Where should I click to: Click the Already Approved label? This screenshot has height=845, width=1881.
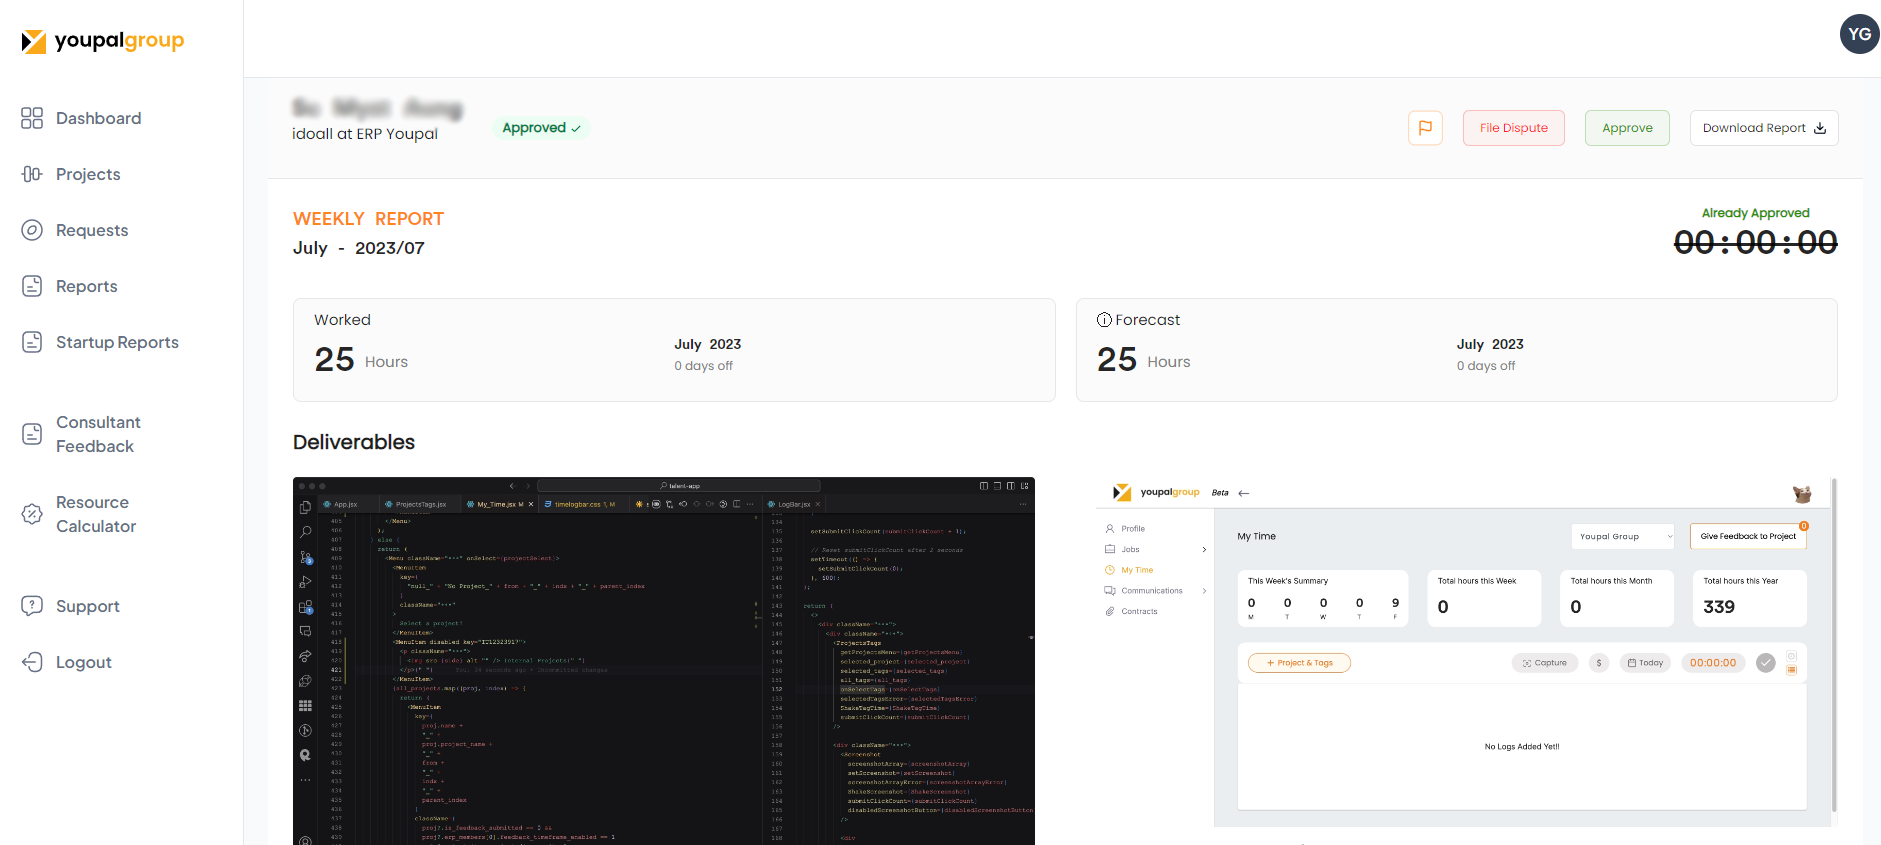pyautogui.click(x=1755, y=213)
